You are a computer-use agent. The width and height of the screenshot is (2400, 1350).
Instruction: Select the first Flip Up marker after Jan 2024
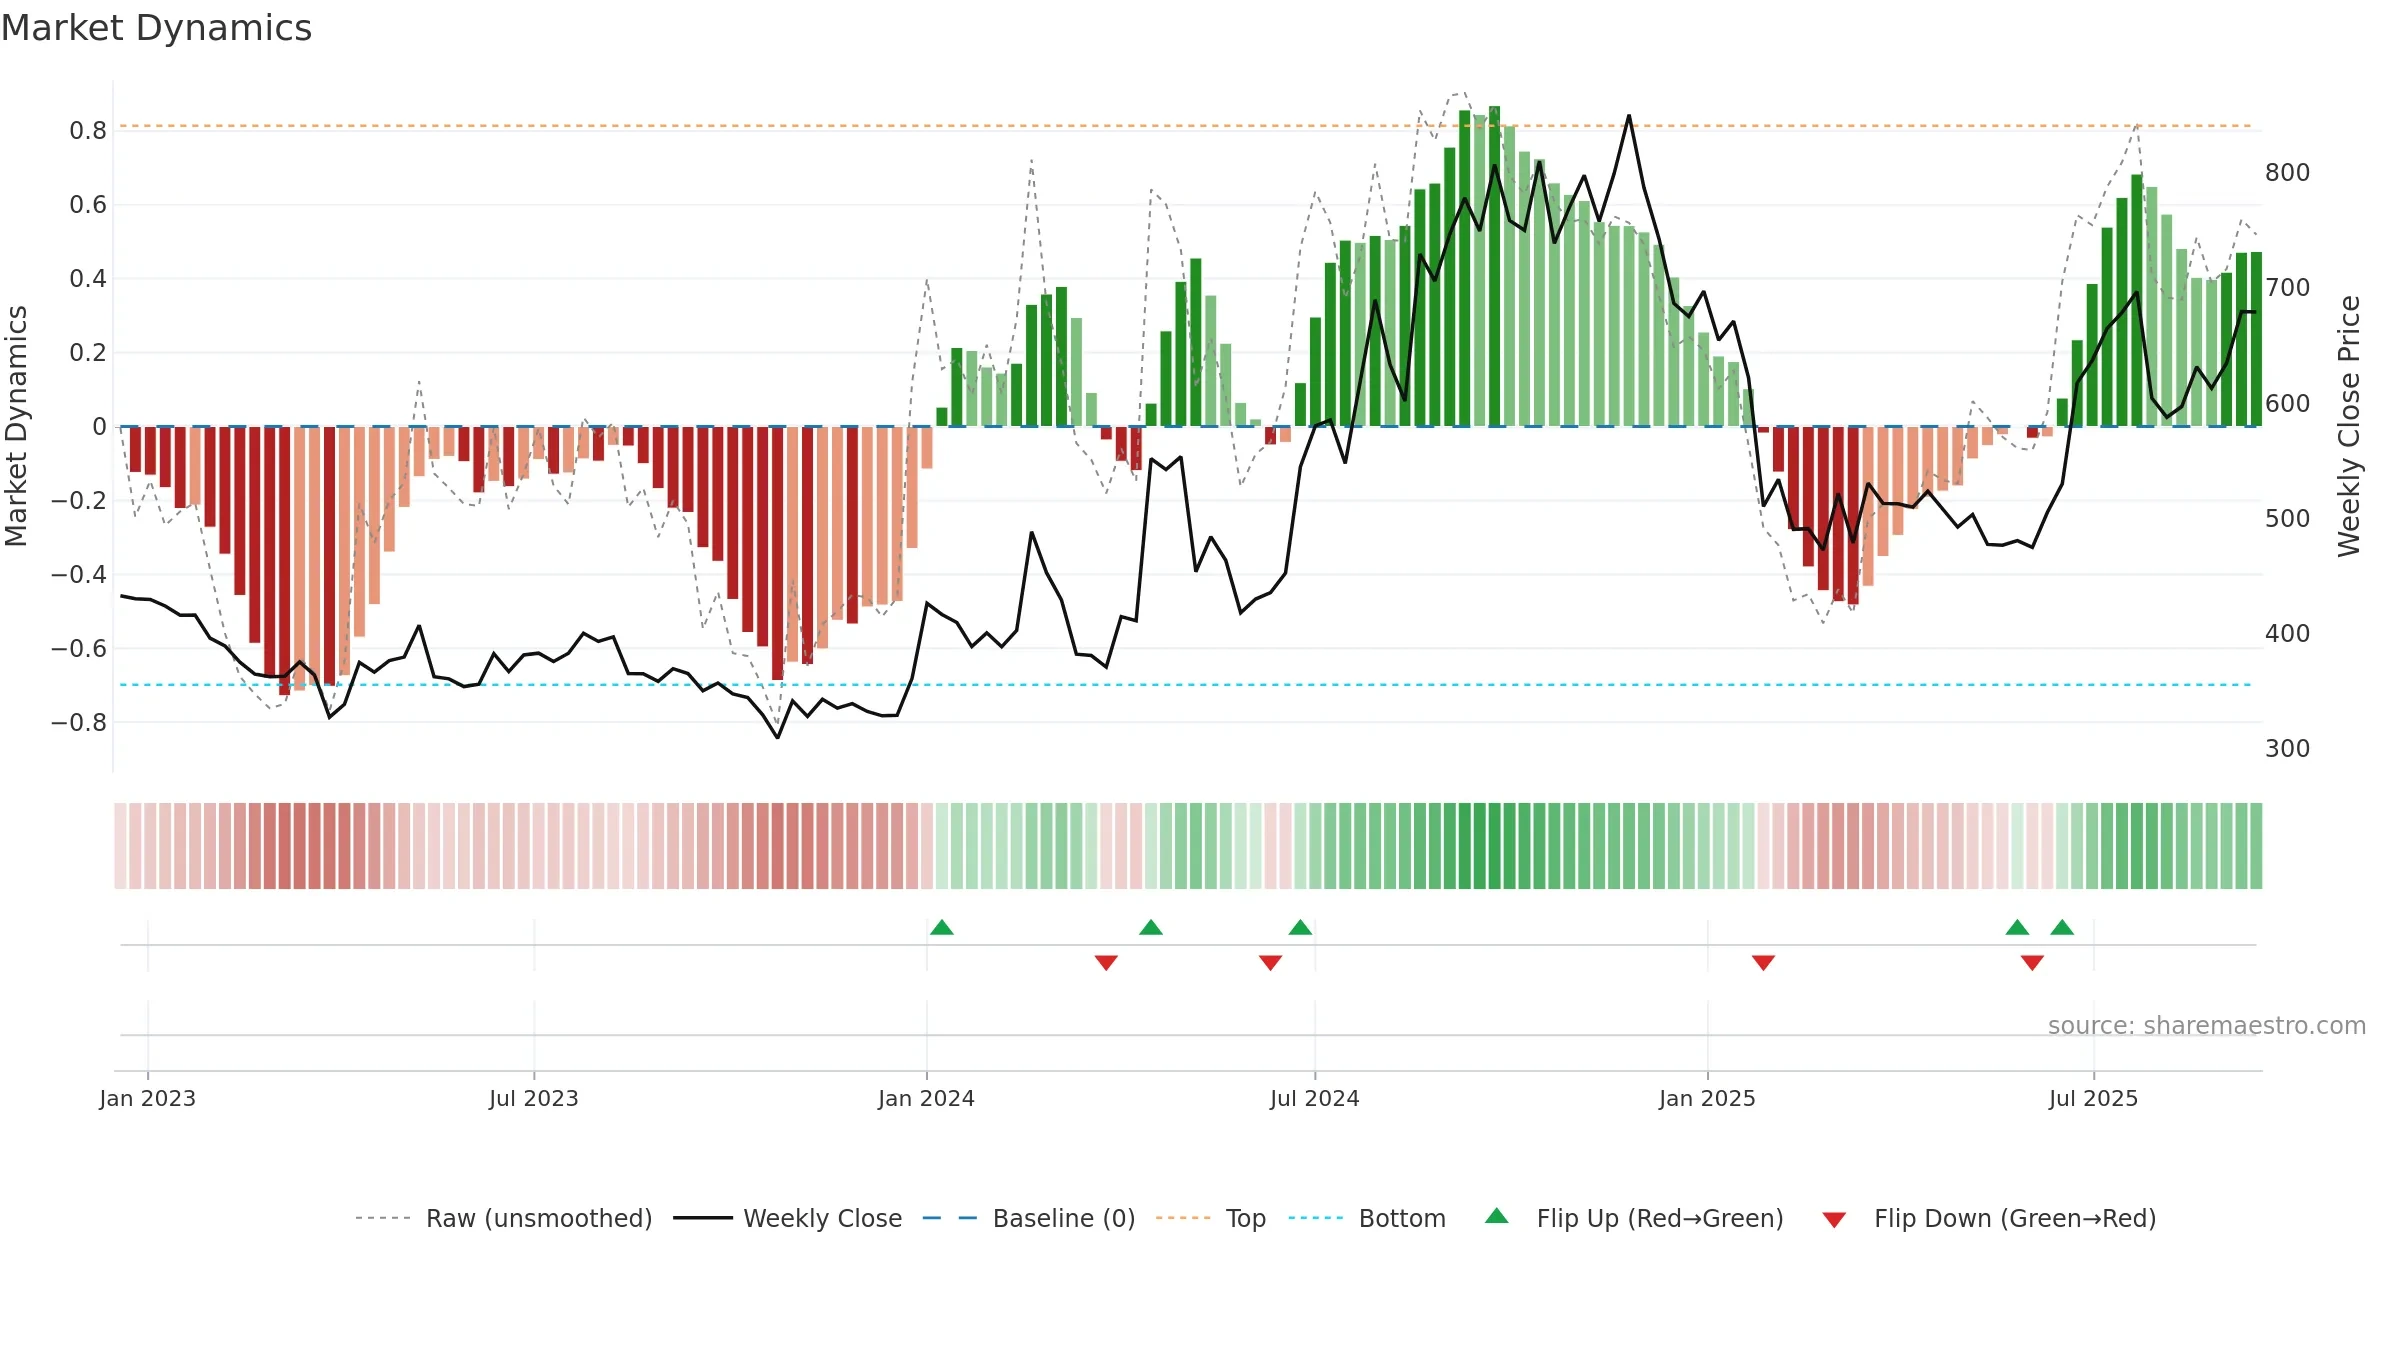(942, 927)
